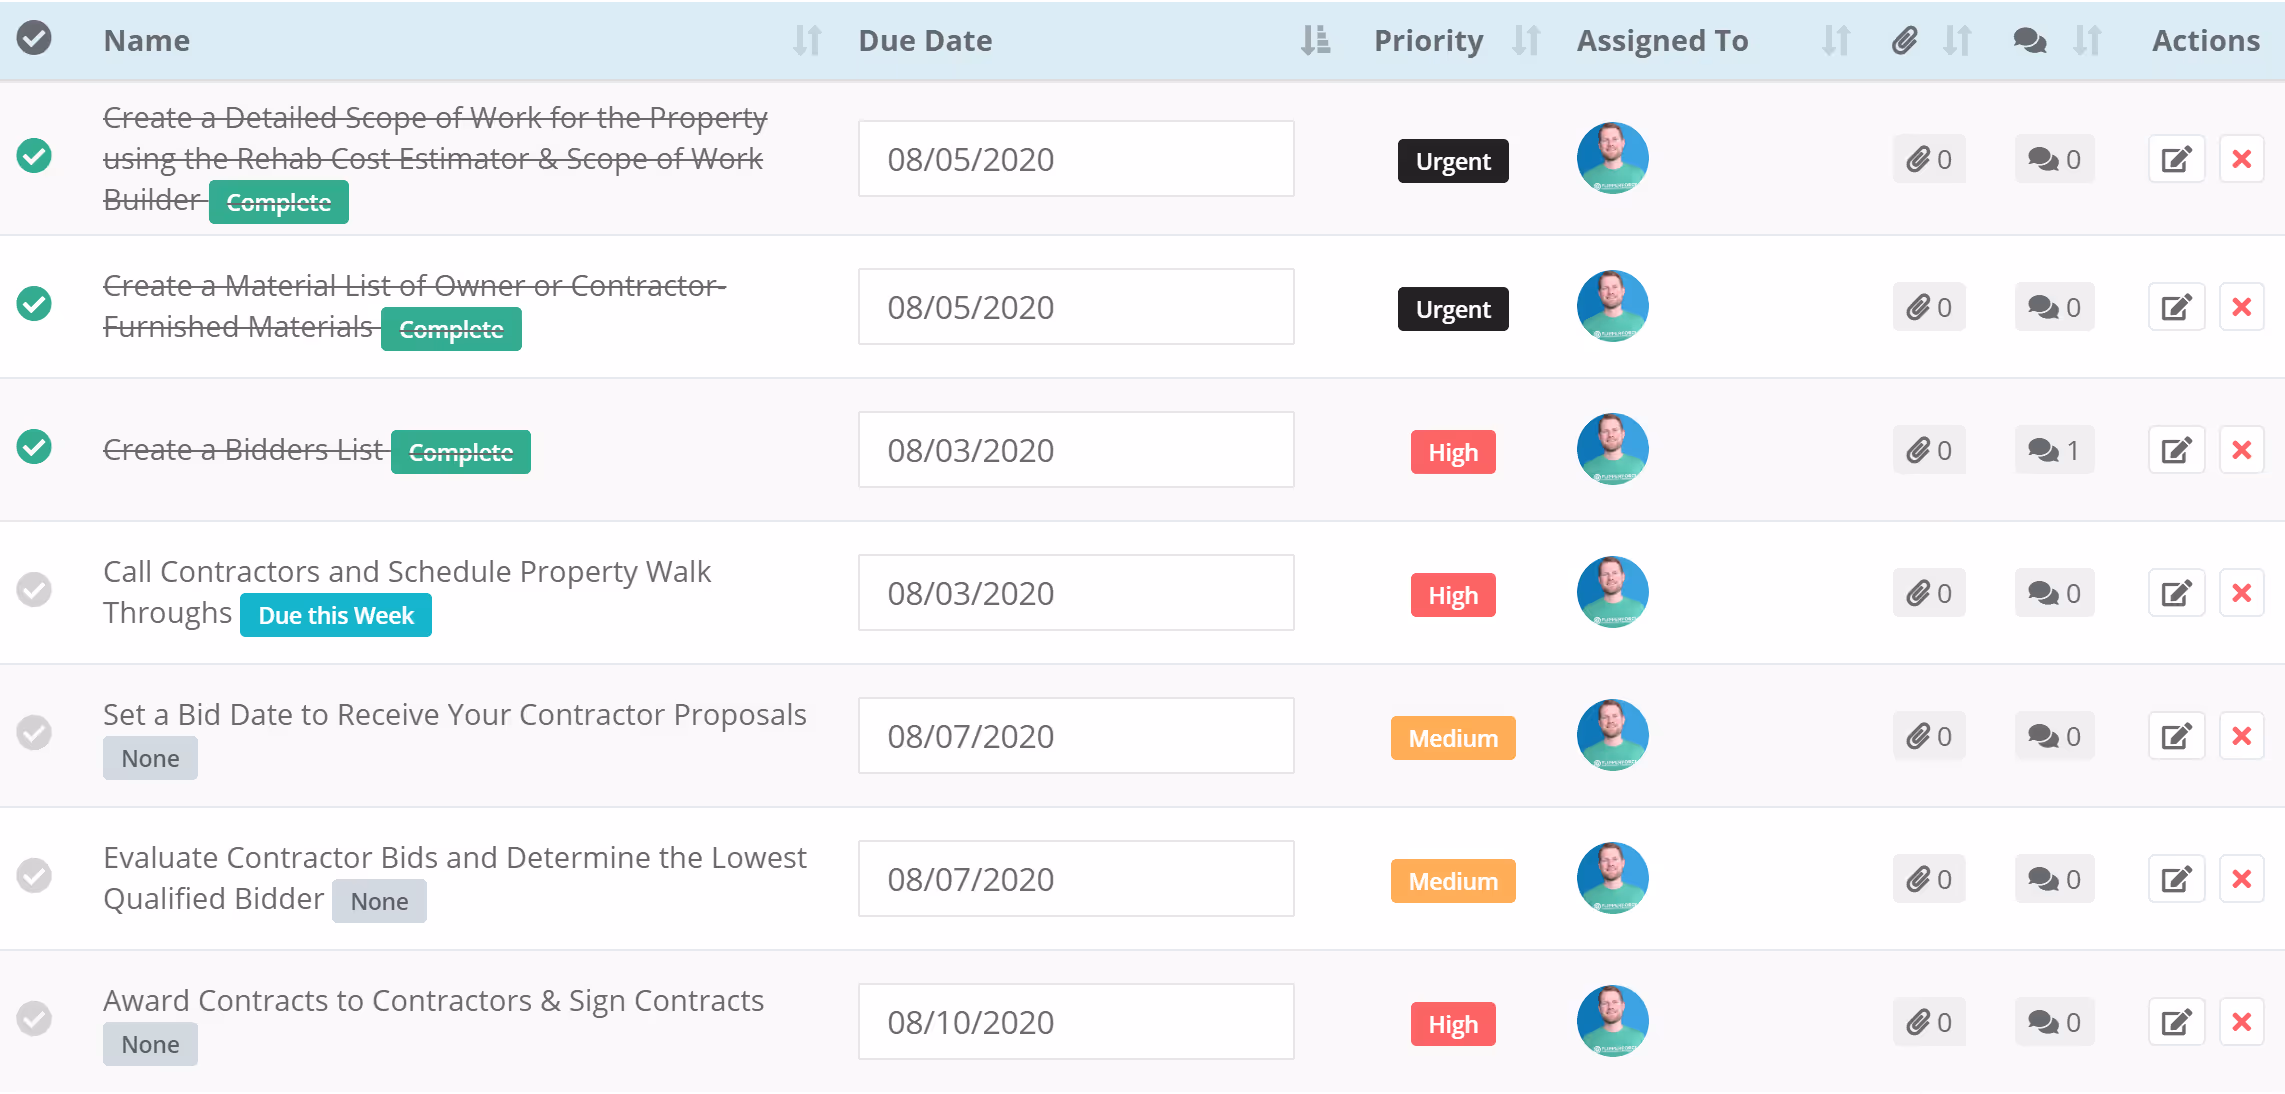Delete the 'Call Contractors' task

click(x=2242, y=593)
